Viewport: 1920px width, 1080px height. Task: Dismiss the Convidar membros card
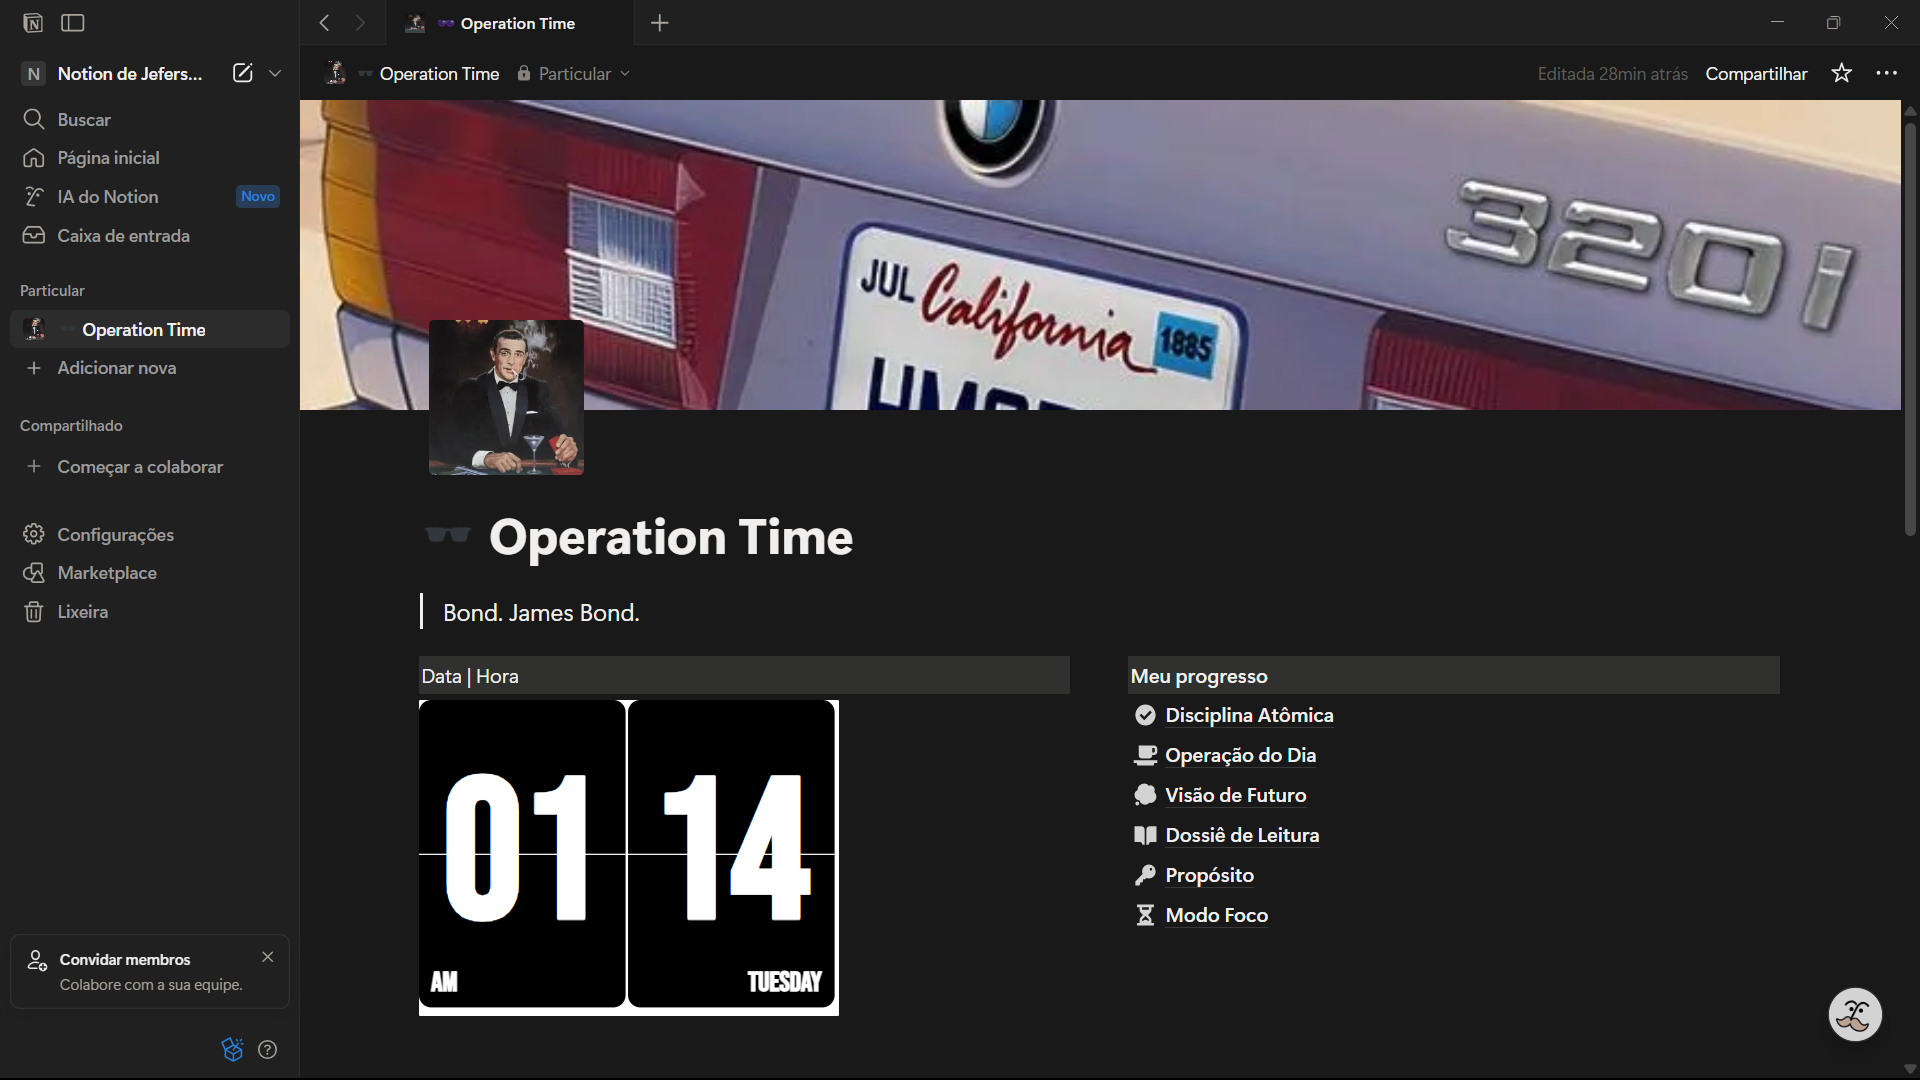click(267, 957)
